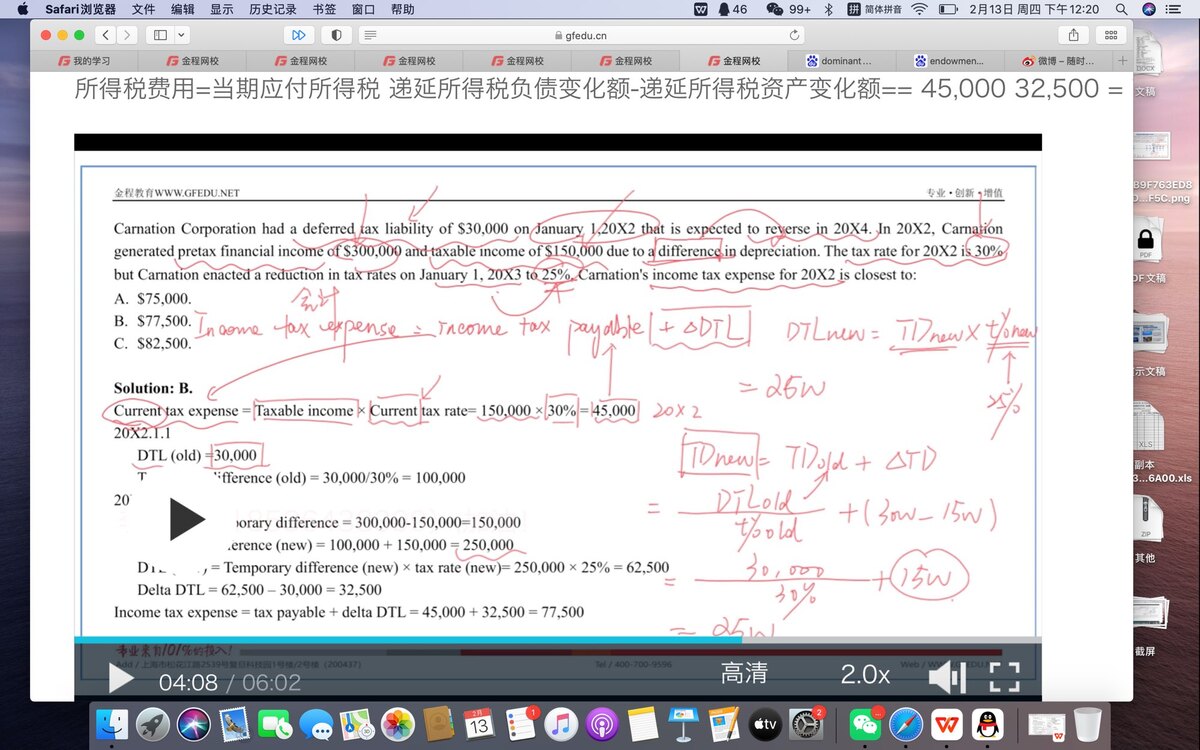Open Reminders in the Dock

520,723
